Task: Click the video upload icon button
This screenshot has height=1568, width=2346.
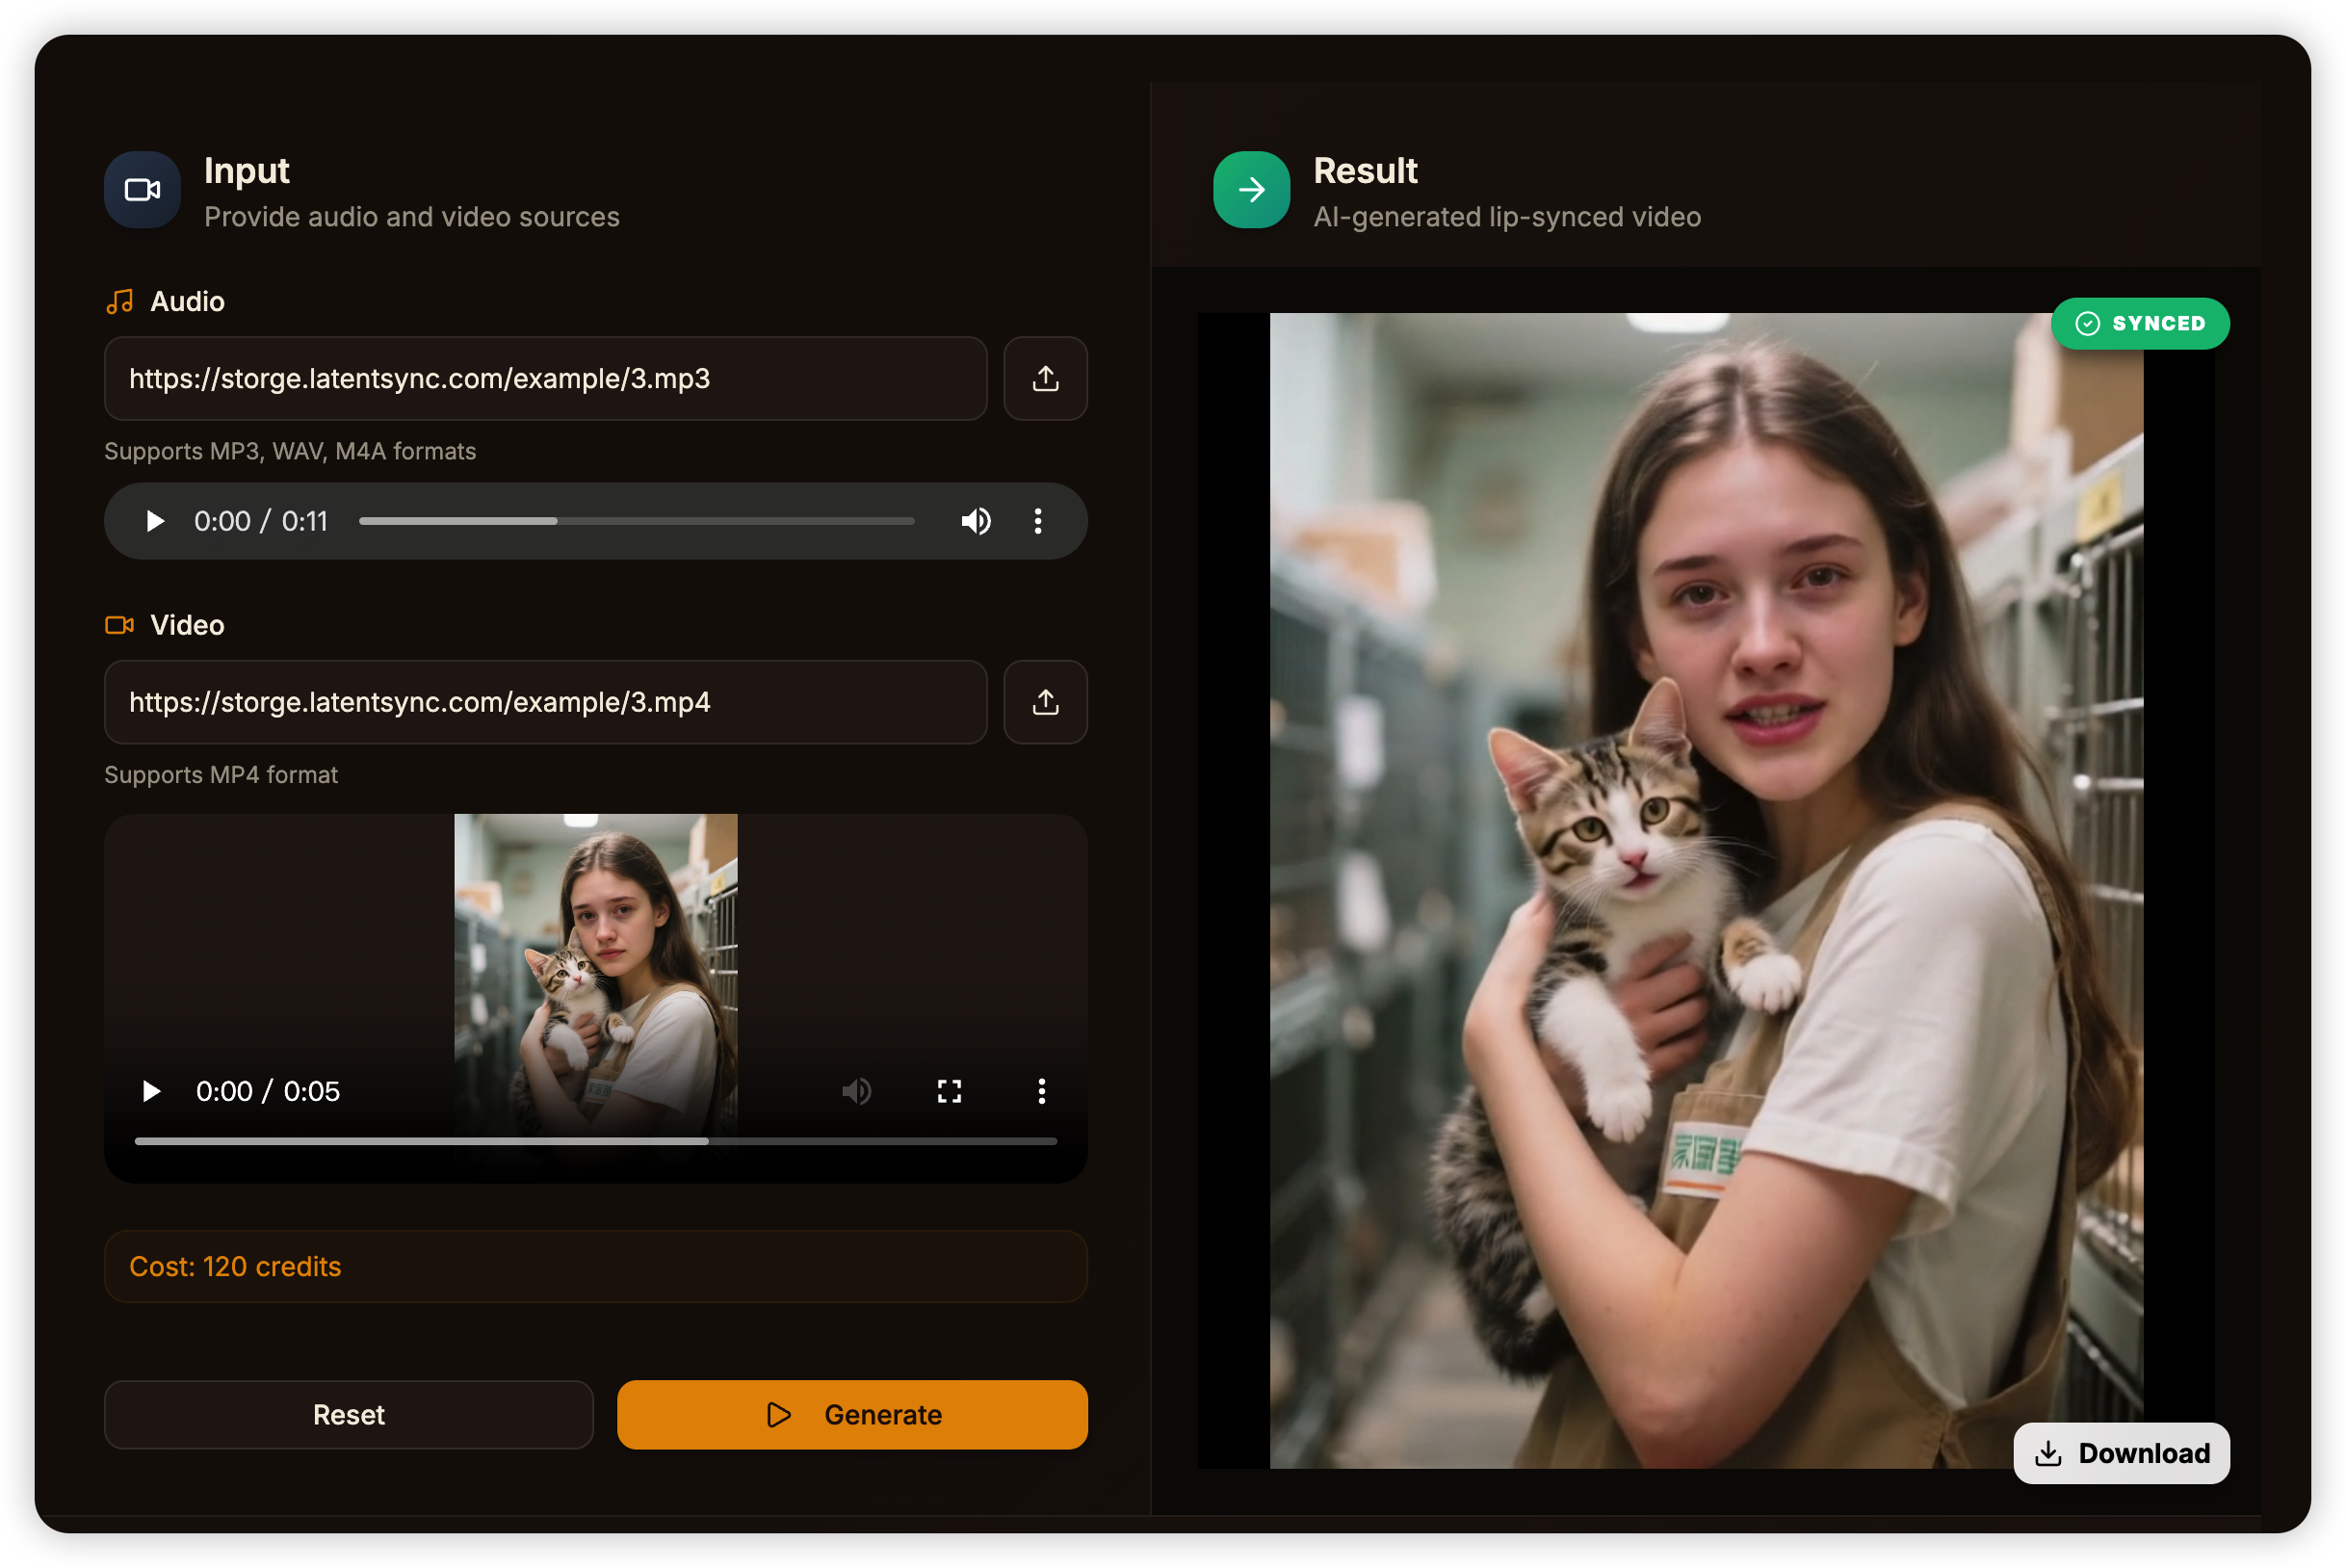Action: [1045, 702]
